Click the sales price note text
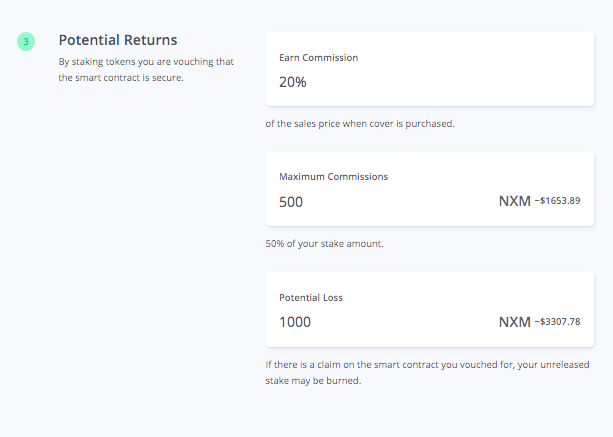613x437 pixels. (x=359, y=124)
